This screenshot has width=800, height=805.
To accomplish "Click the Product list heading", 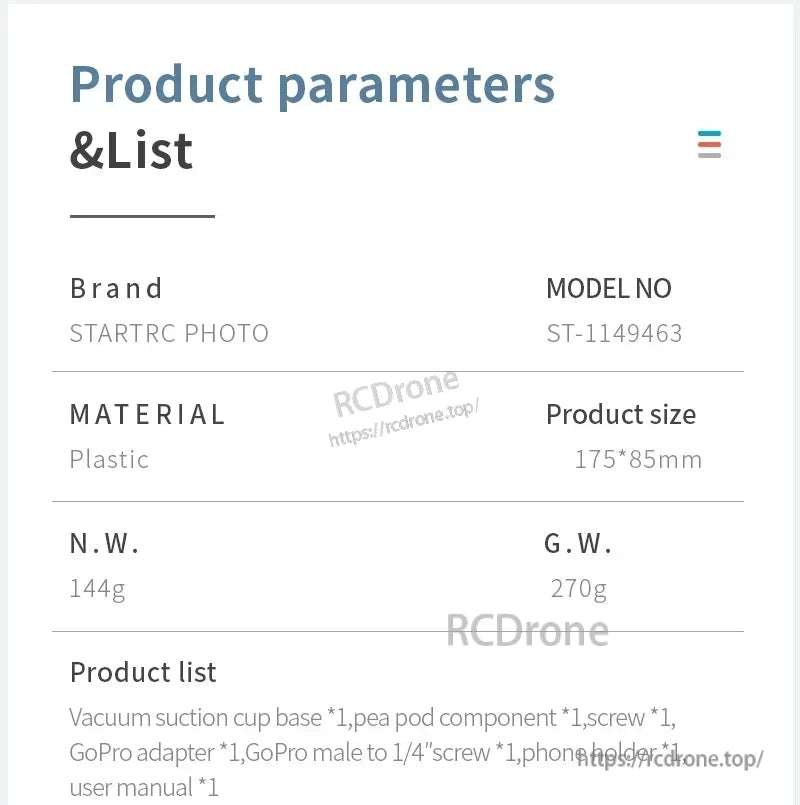I will 143,672.
